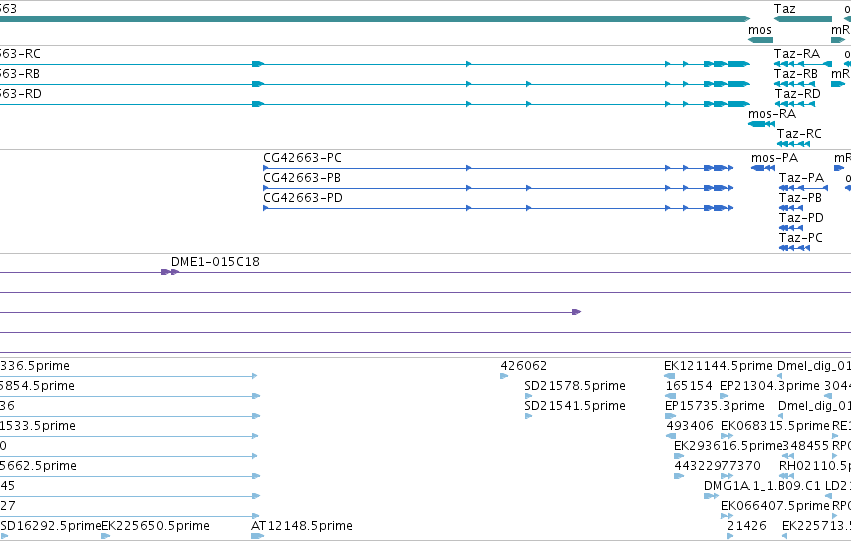Click the DME1-015C18 feature label
The width and height of the screenshot is (851, 541).
point(215,262)
